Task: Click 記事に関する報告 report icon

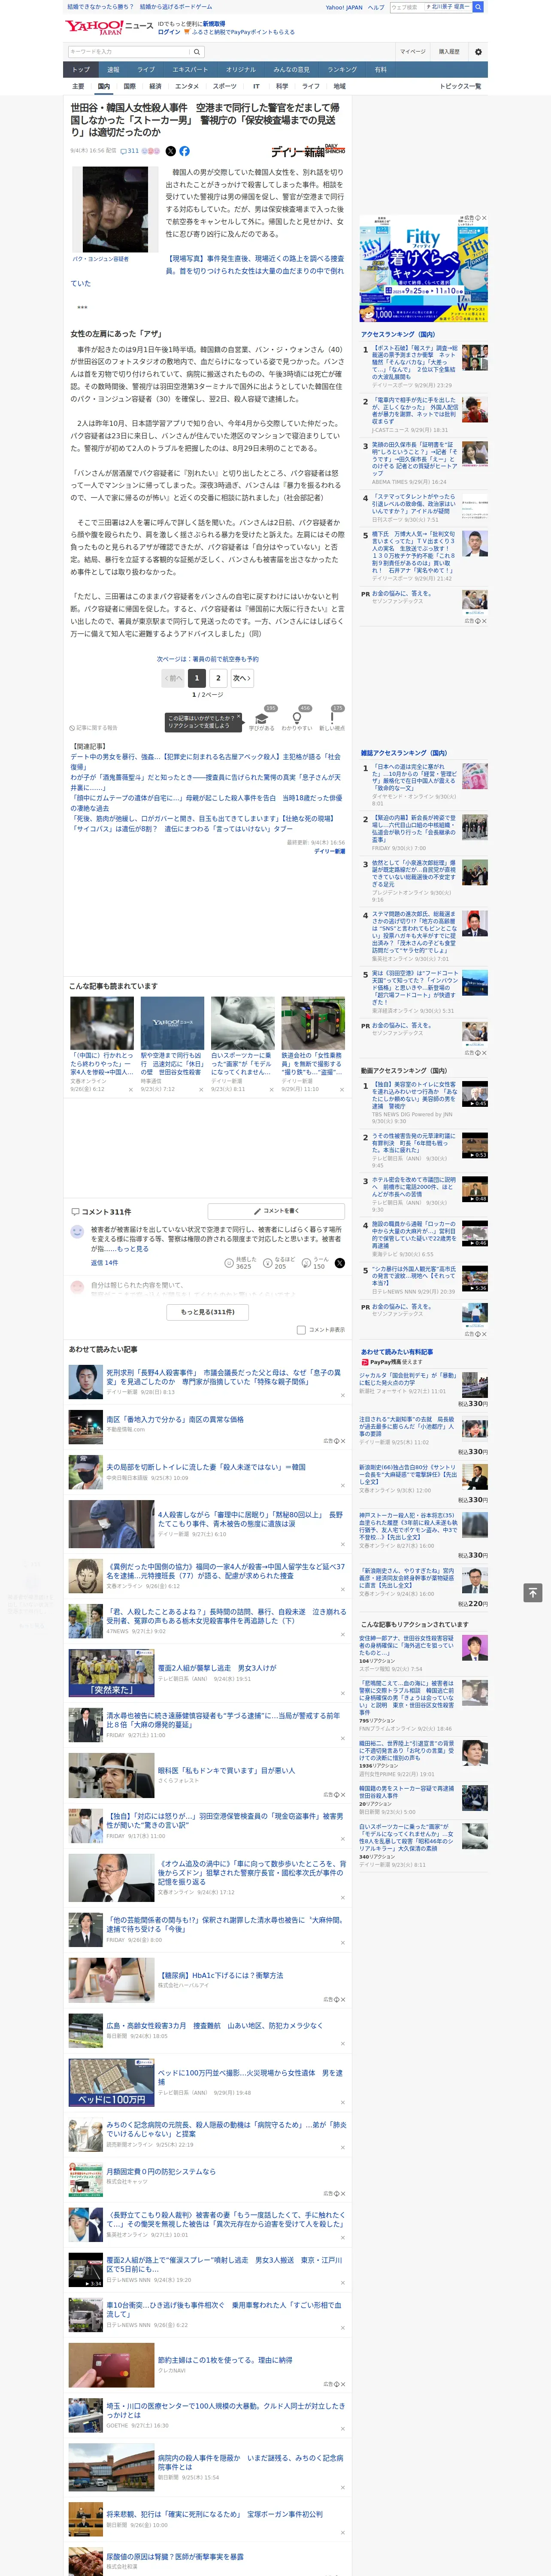Action: coord(93,728)
